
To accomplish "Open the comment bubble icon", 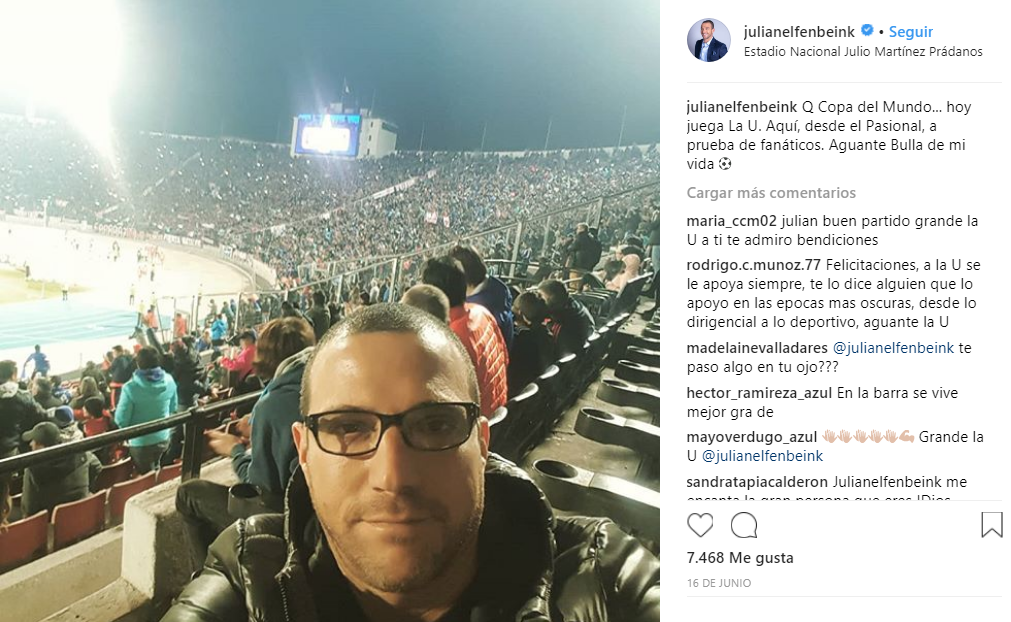I will pos(743,525).
